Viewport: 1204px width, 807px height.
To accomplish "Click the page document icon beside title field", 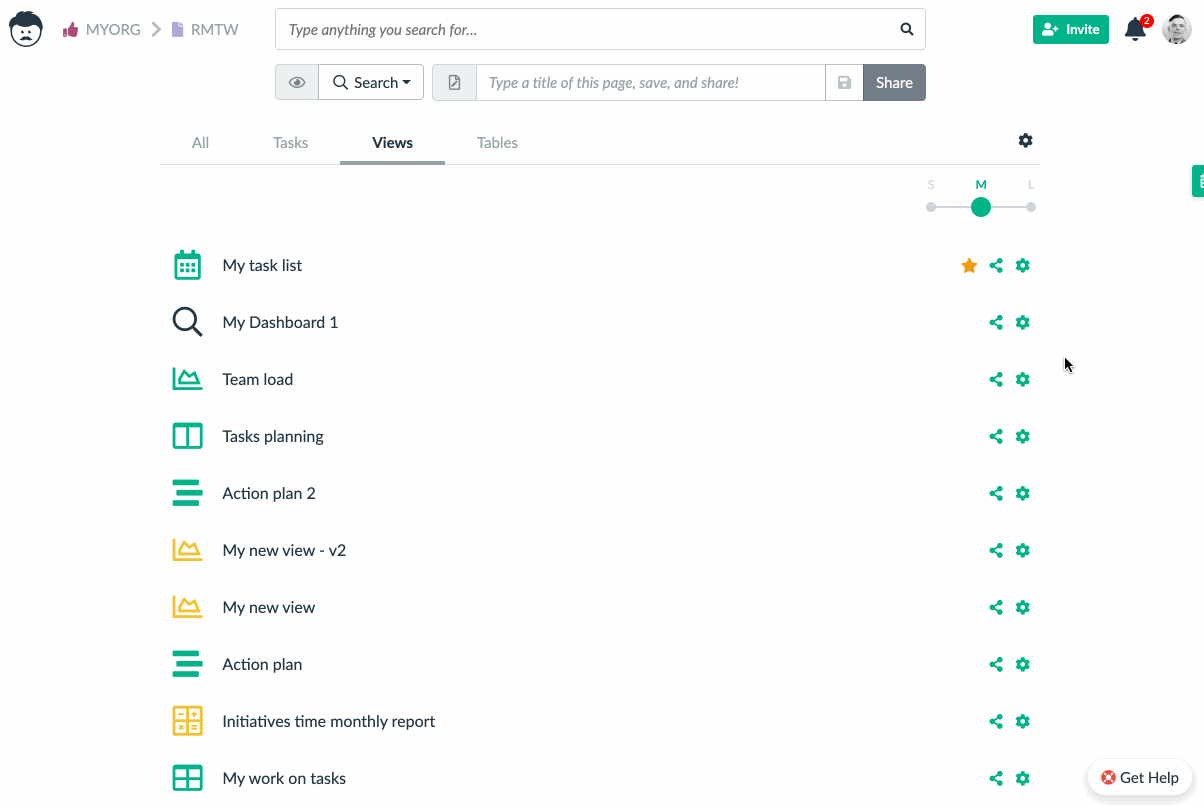I will tap(454, 83).
